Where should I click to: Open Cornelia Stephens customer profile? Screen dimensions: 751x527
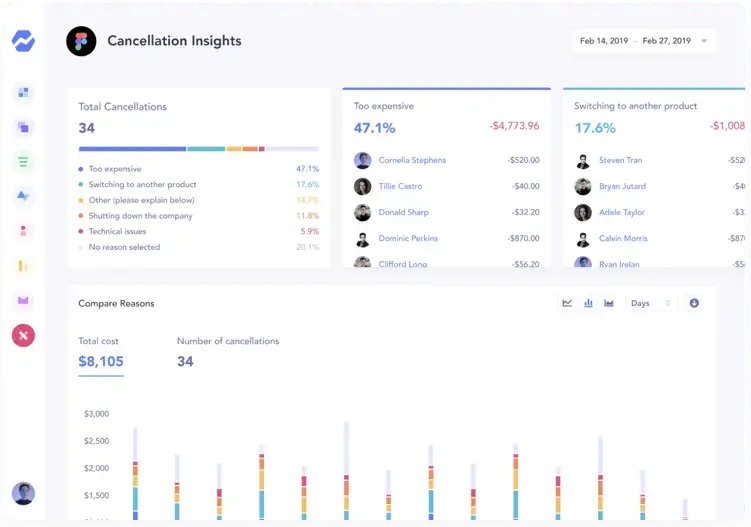coord(412,160)
